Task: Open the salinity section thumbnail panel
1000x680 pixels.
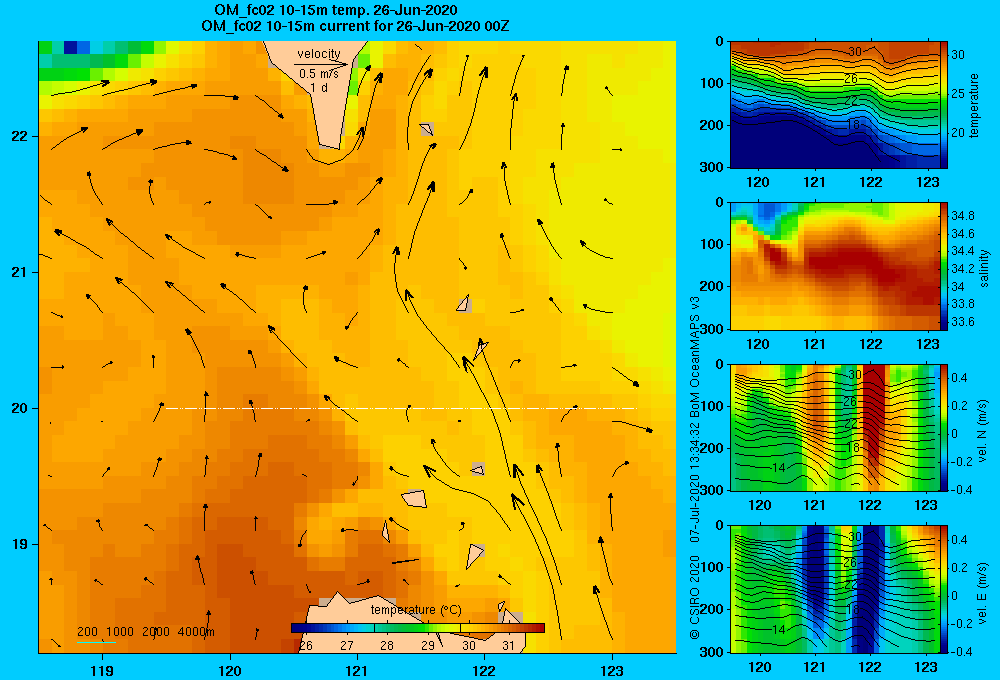Action: (834, 266)
